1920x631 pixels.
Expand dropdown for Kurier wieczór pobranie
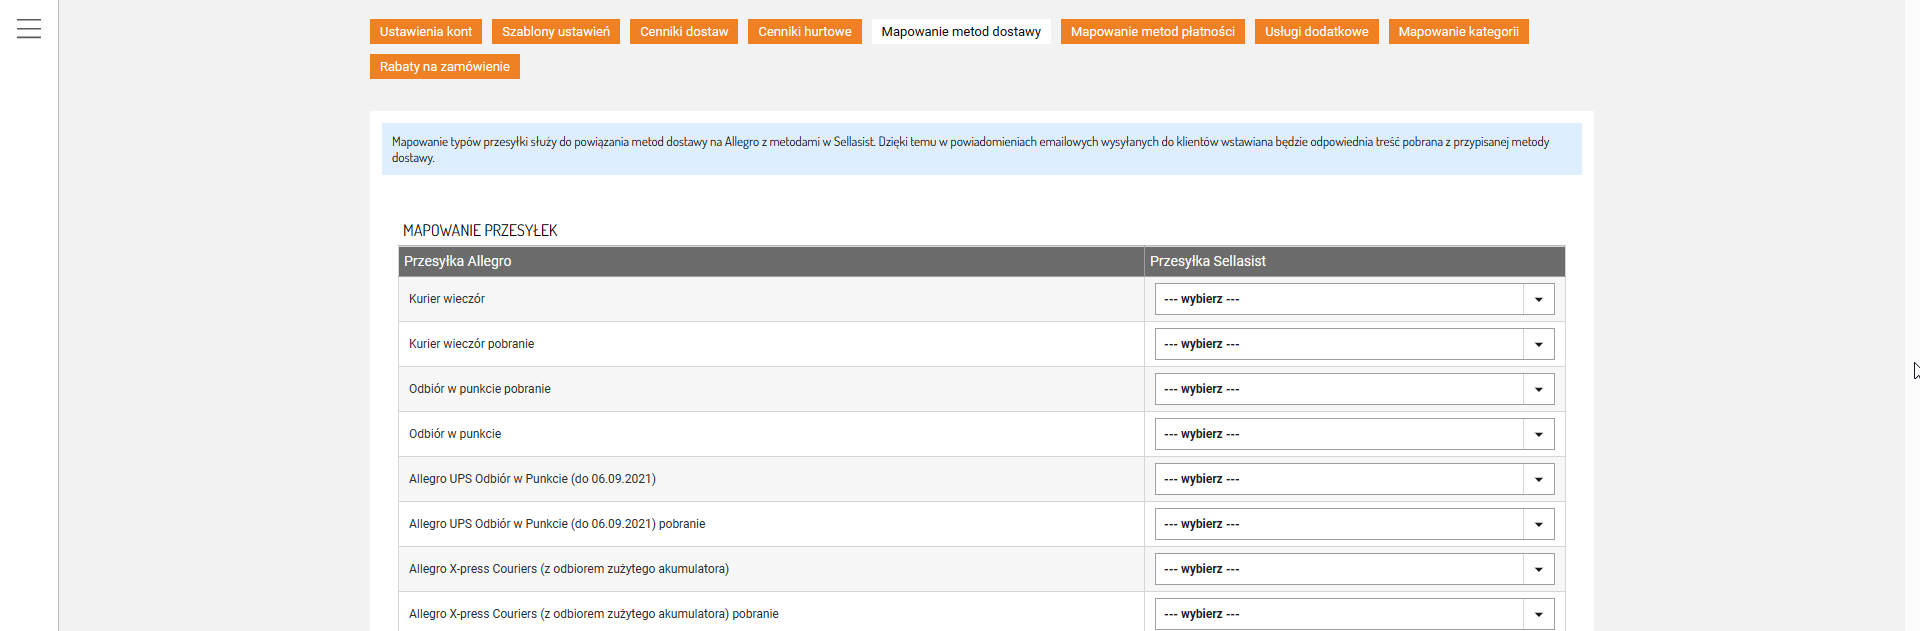click(1355, 344)
